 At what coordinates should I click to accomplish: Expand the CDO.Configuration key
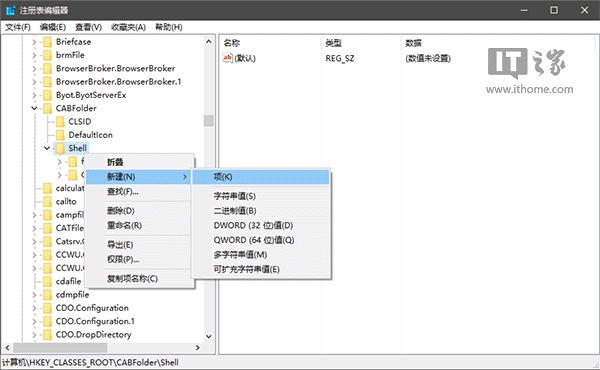pos(34,308)
